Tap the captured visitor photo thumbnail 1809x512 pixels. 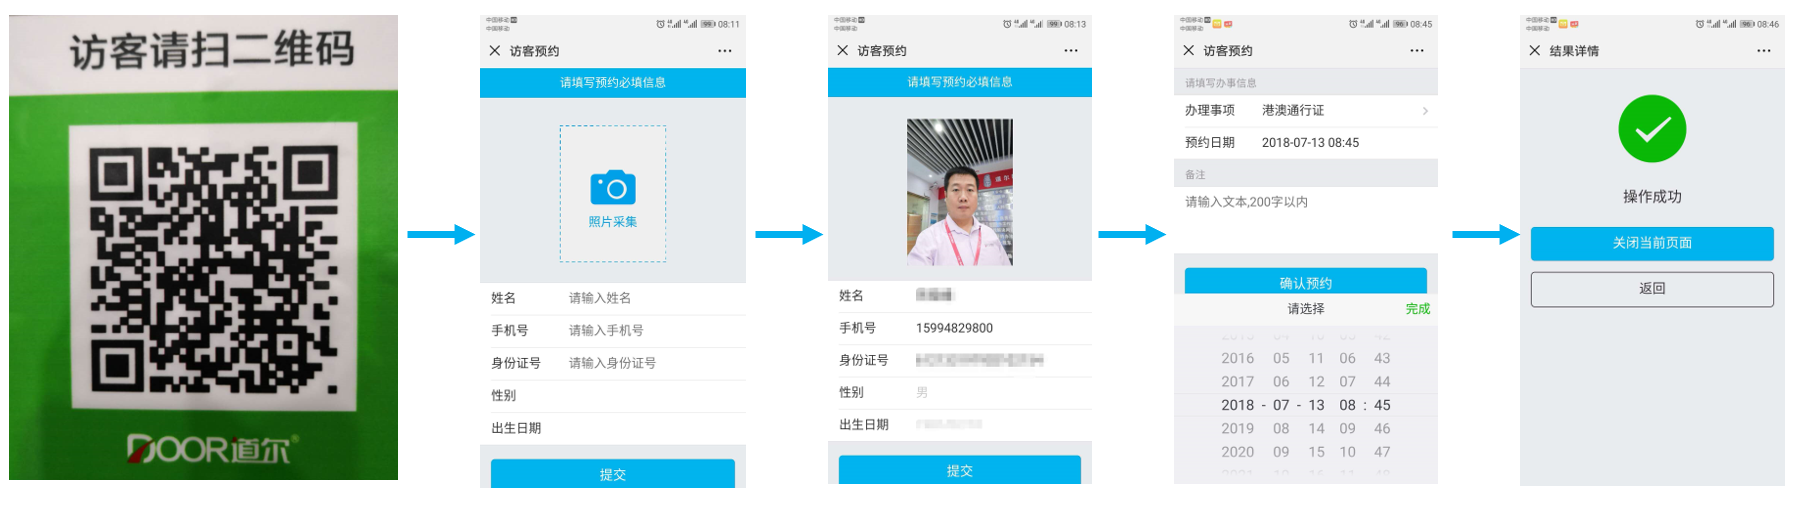pyautogui.click(x=959, y=192)
